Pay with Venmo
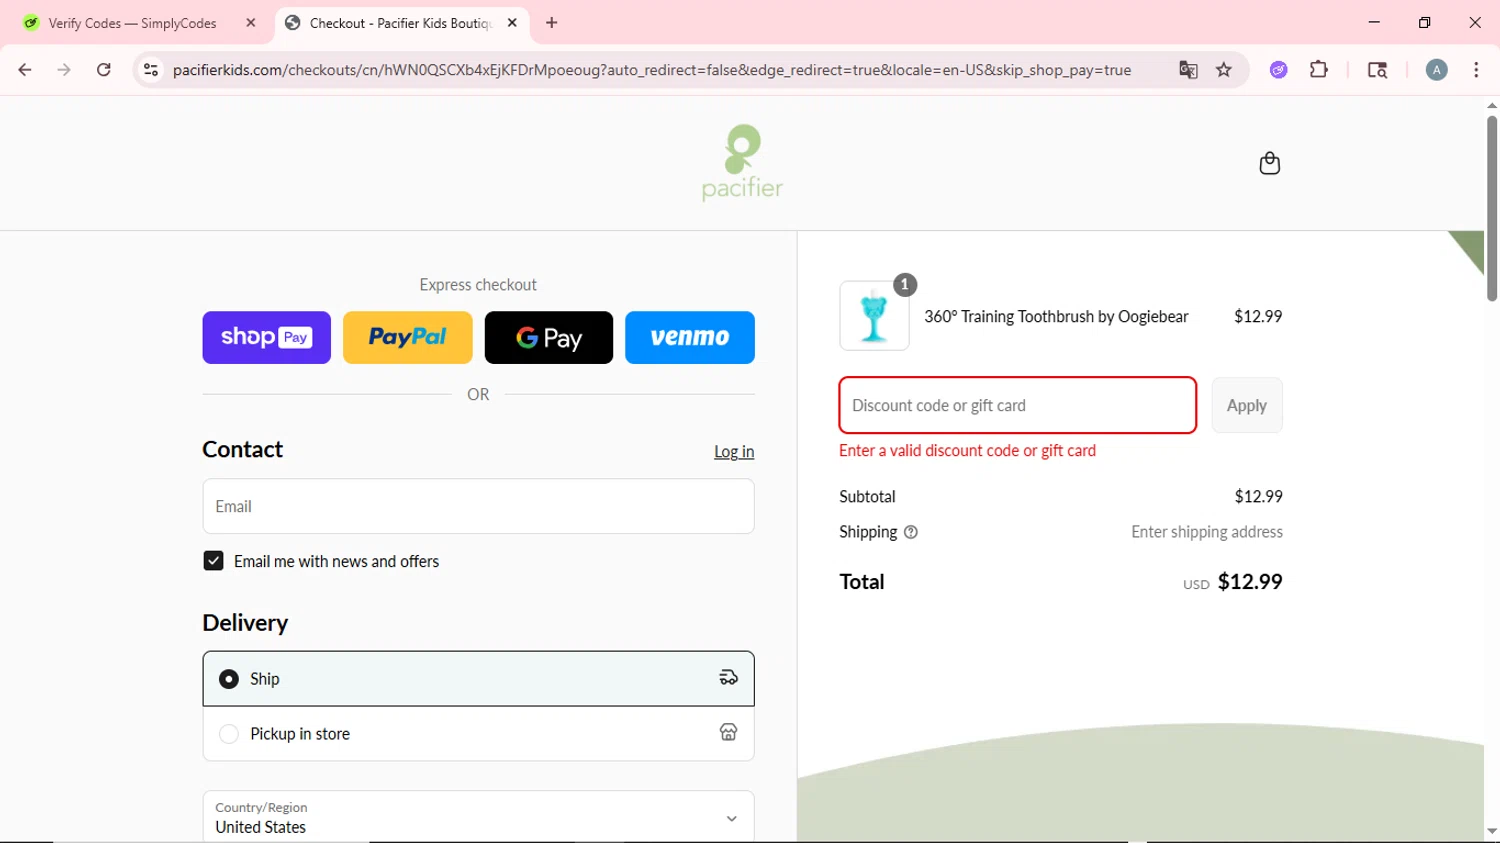1500x843 pixels. point(690,337)
